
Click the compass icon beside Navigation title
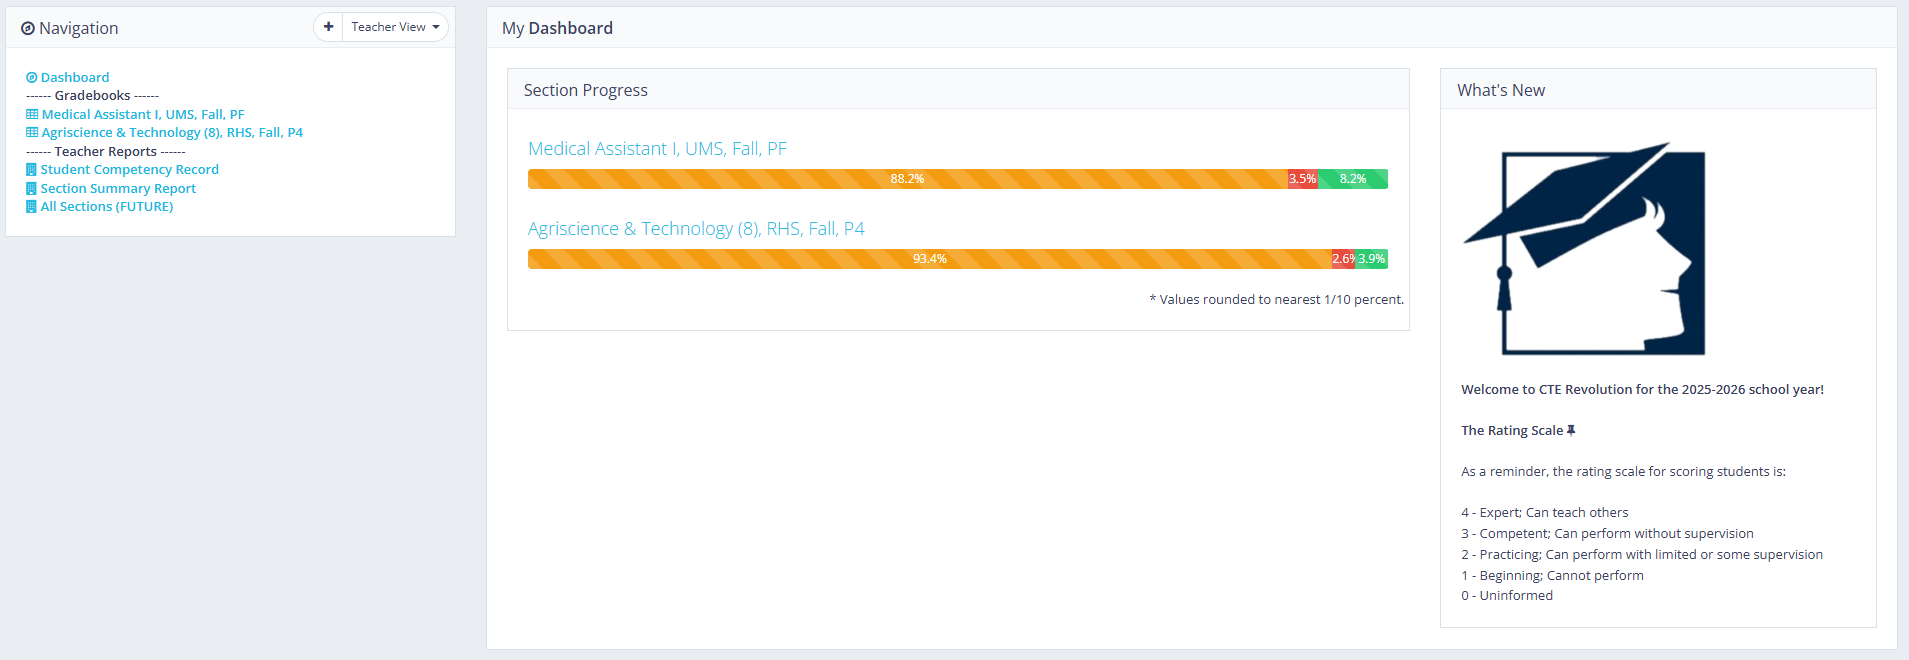tap(28, 29)
